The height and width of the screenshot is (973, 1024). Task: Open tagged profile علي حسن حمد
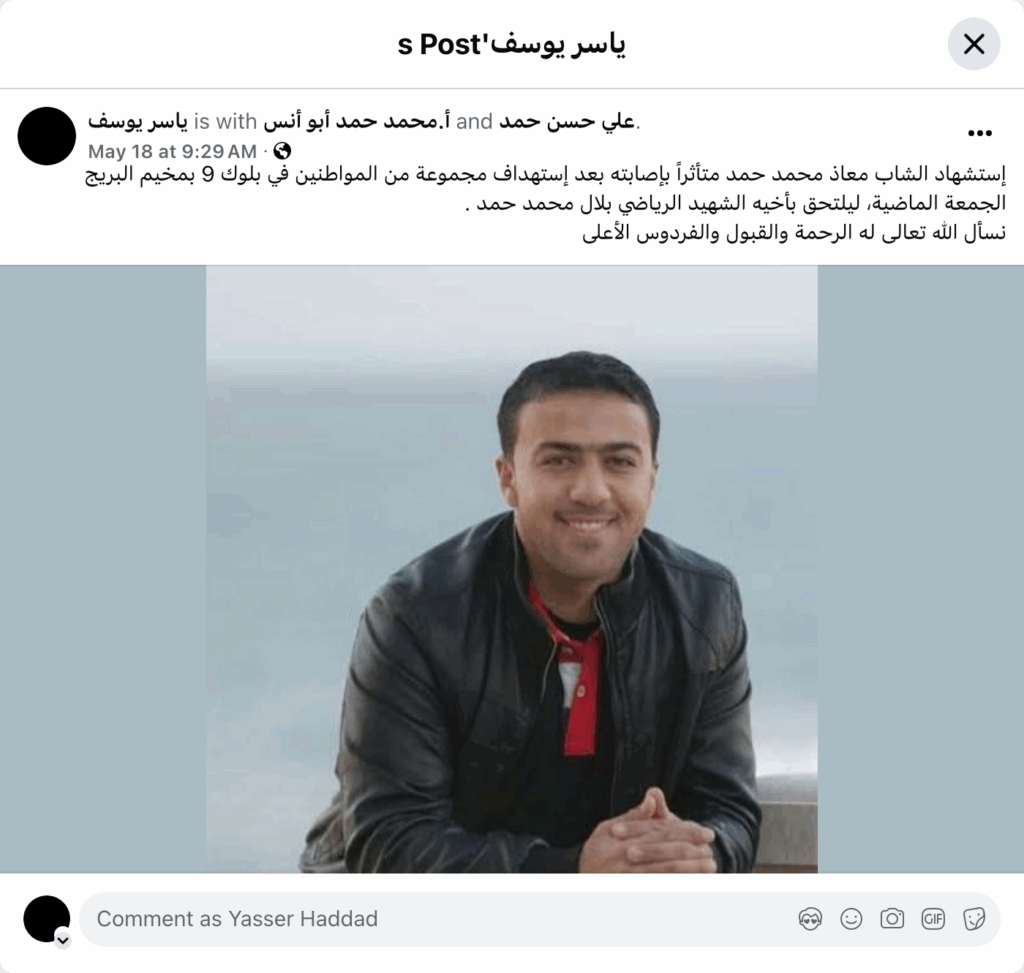coord(568,121)
